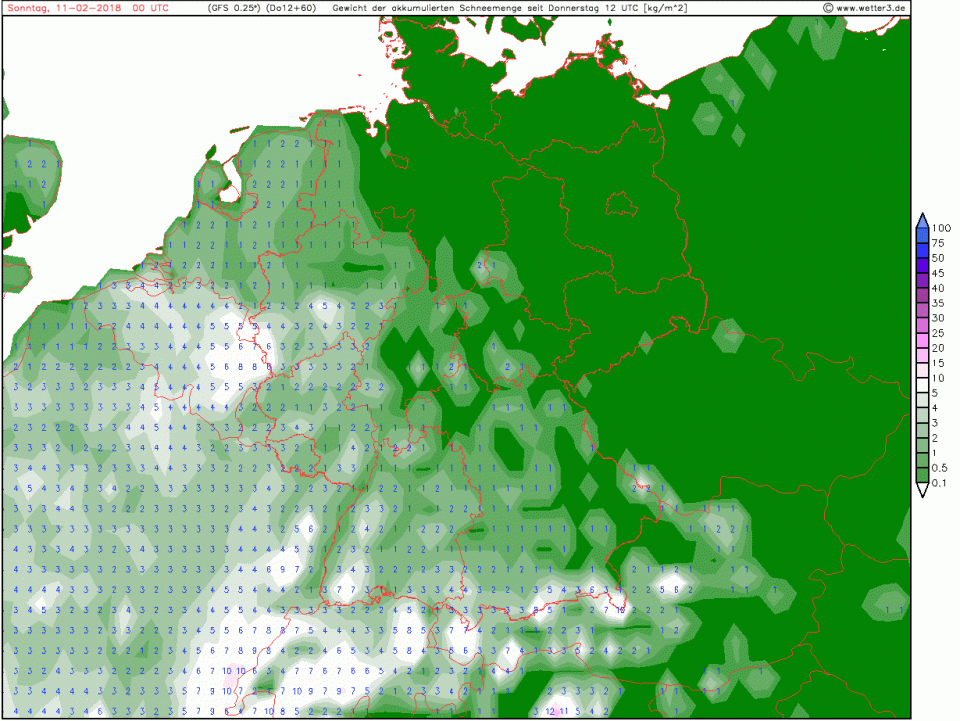Pick the pink swatch between 20 and 25
960x721 pixels.
[922, 340]
